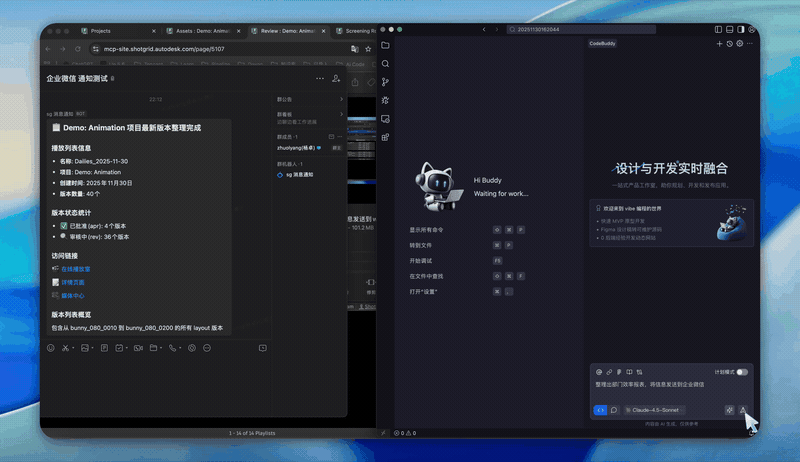Click the enhance prompt sparkle icon
800x462 pixels.
(x=730, y=410)
